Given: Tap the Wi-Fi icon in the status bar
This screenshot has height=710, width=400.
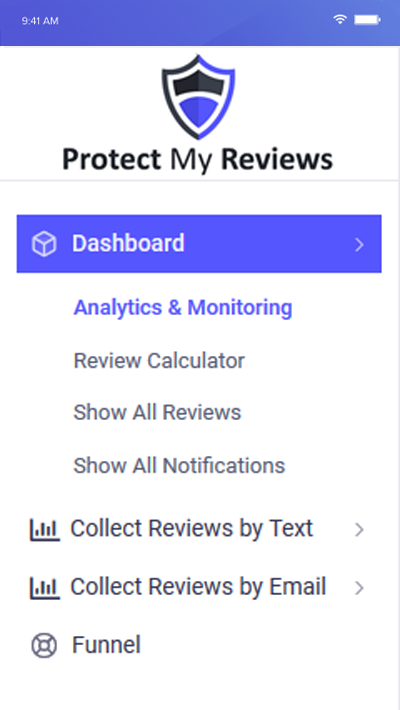Looking at the screenshot, I should (x=340, y=19).
